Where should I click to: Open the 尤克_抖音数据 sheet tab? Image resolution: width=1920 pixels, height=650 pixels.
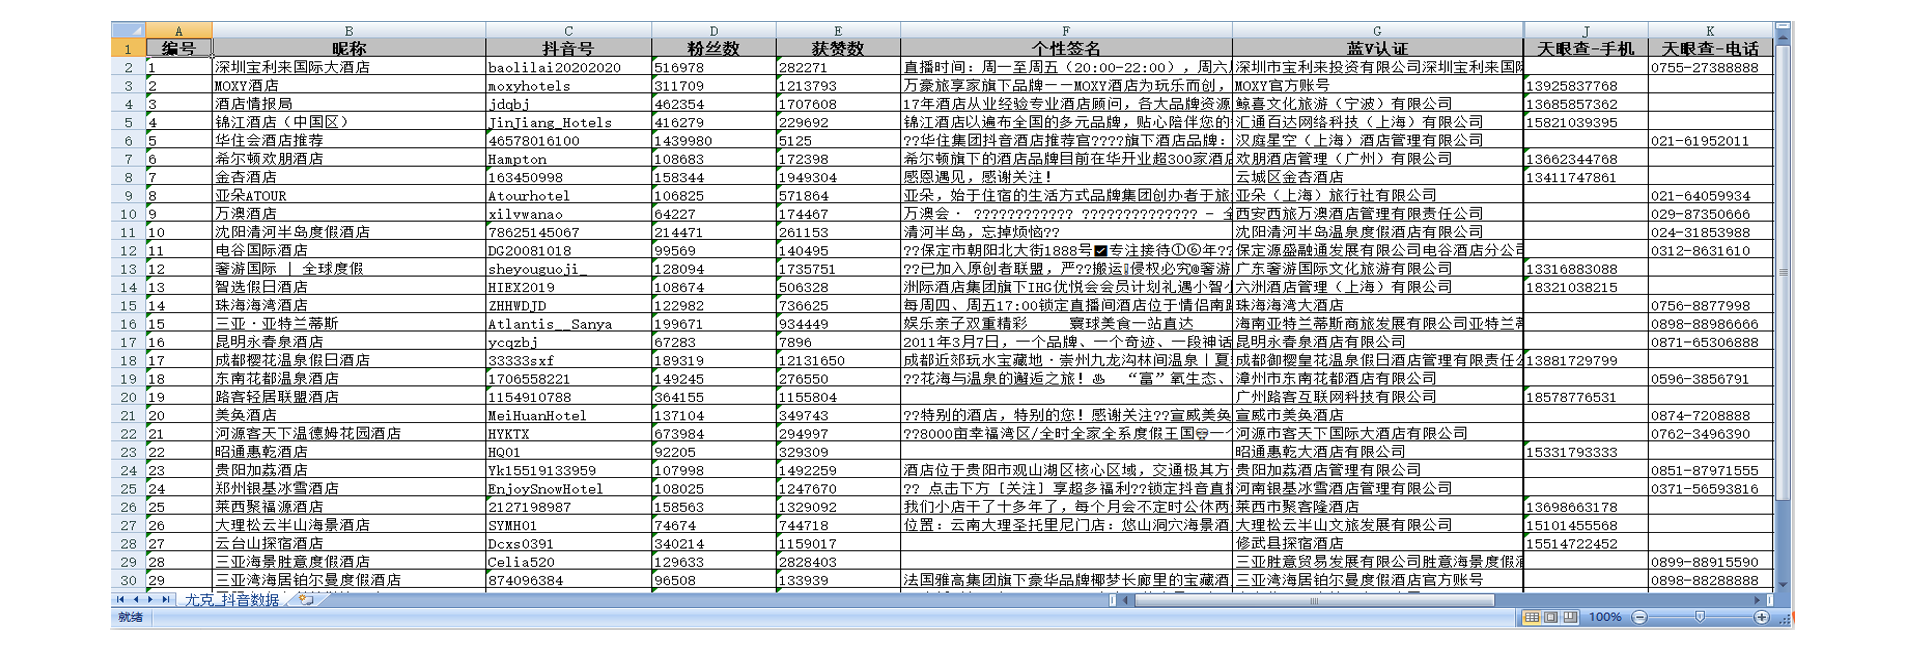pos(232,600)
